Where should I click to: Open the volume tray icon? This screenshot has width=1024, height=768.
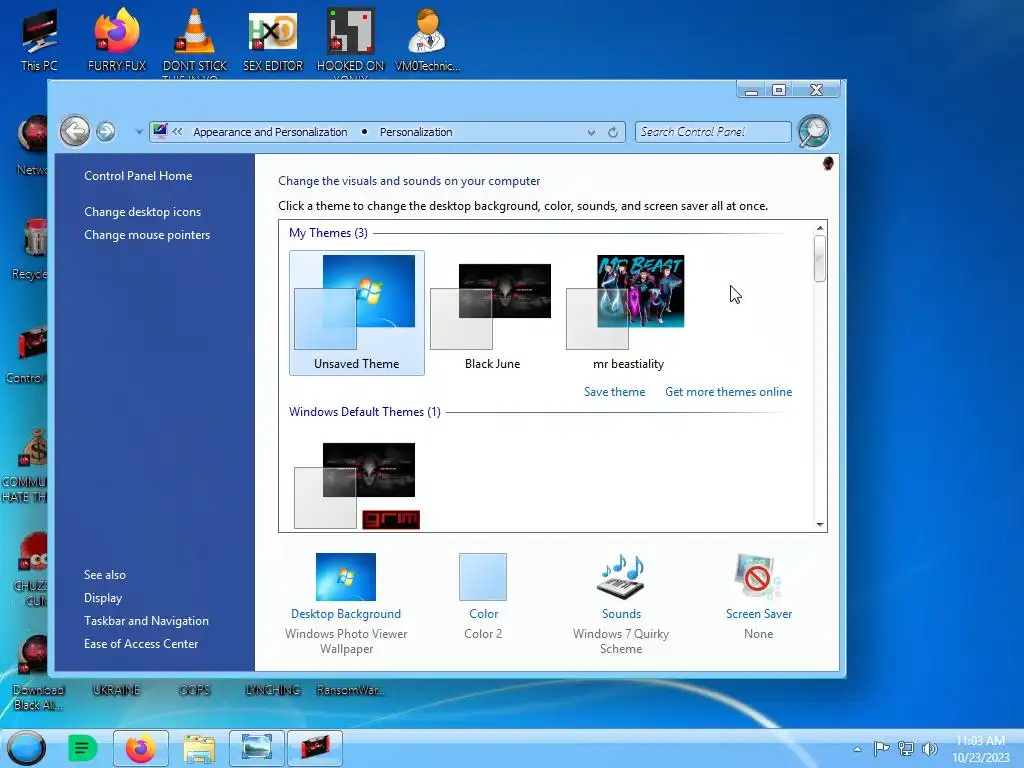pos(930,748)
